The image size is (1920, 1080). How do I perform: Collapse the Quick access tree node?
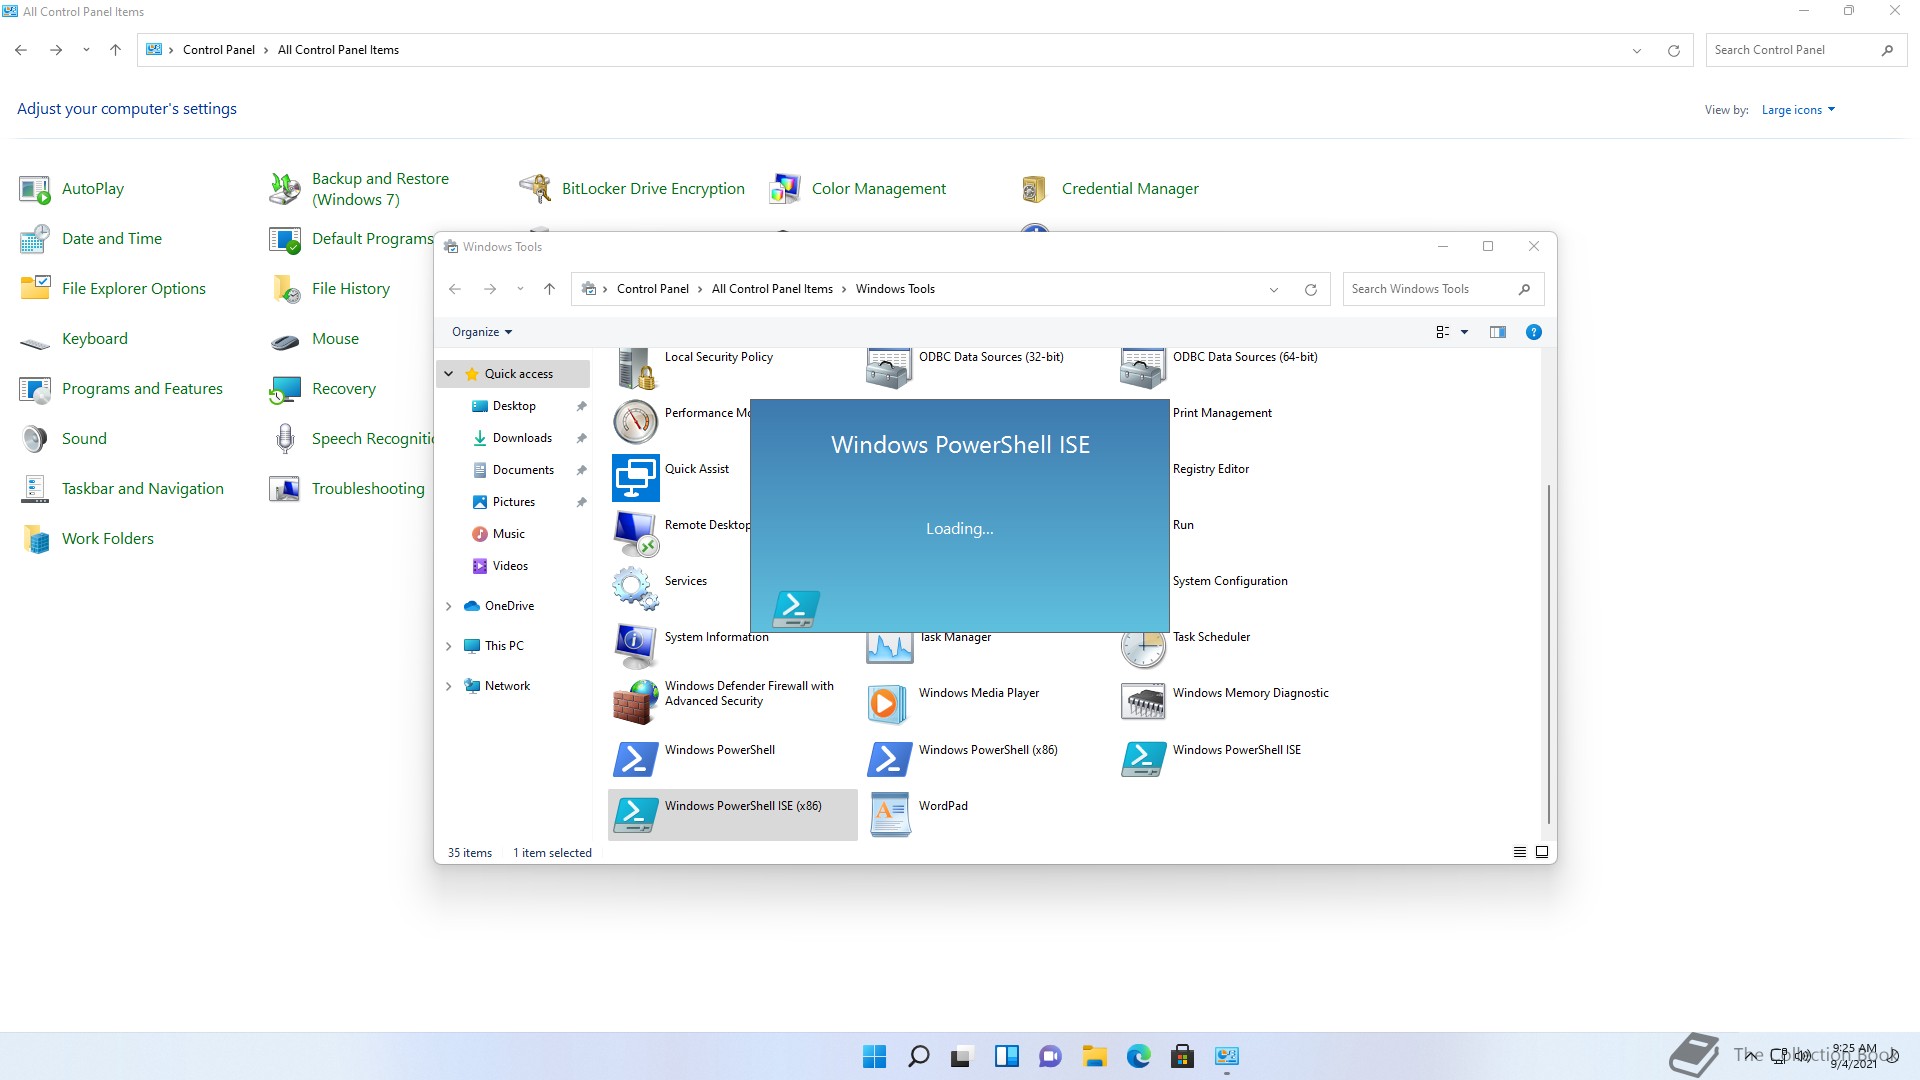point(449,374)
